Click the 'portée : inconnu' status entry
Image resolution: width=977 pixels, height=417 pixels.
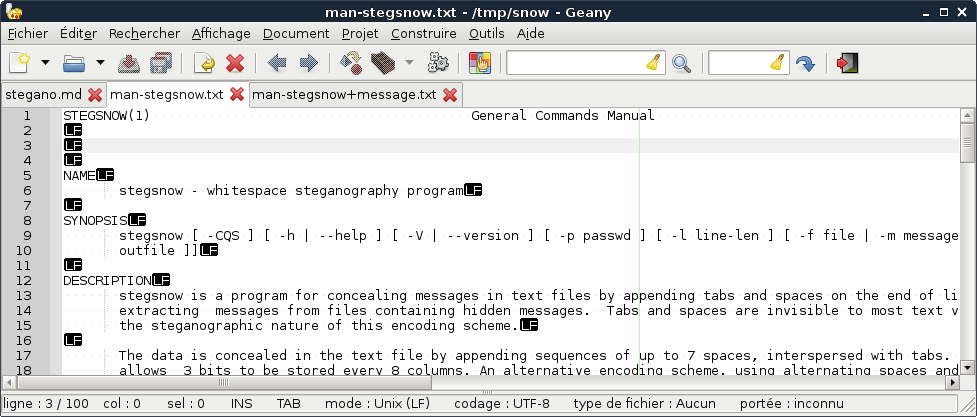792,404
